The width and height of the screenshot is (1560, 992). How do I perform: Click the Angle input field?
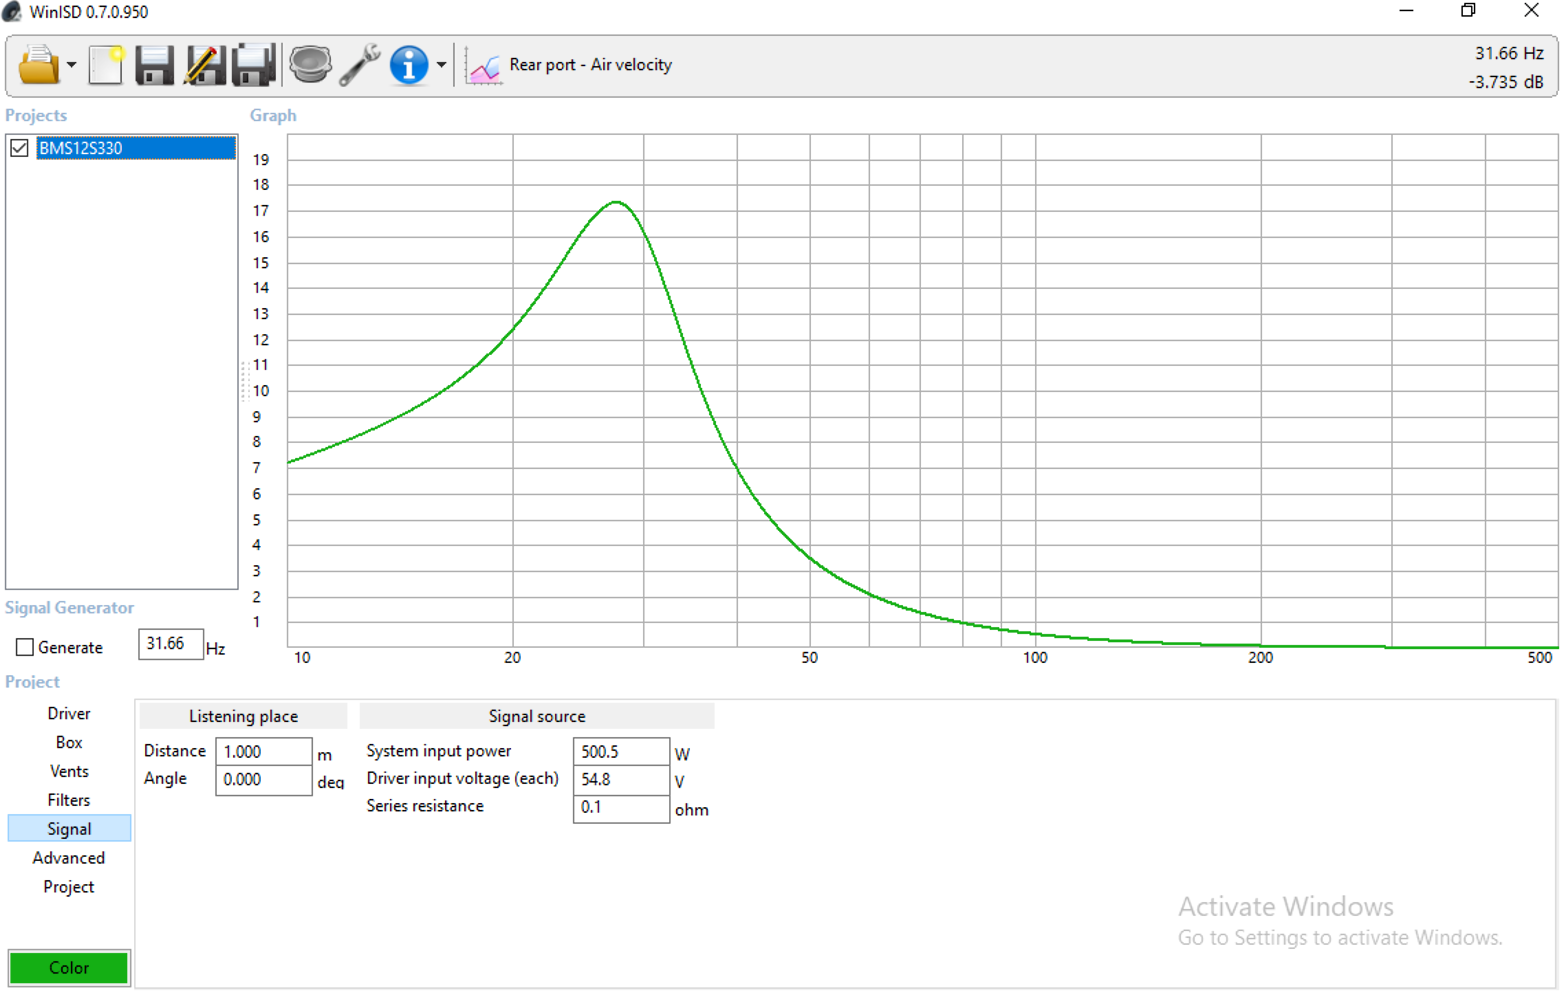[x=264, y=780]
